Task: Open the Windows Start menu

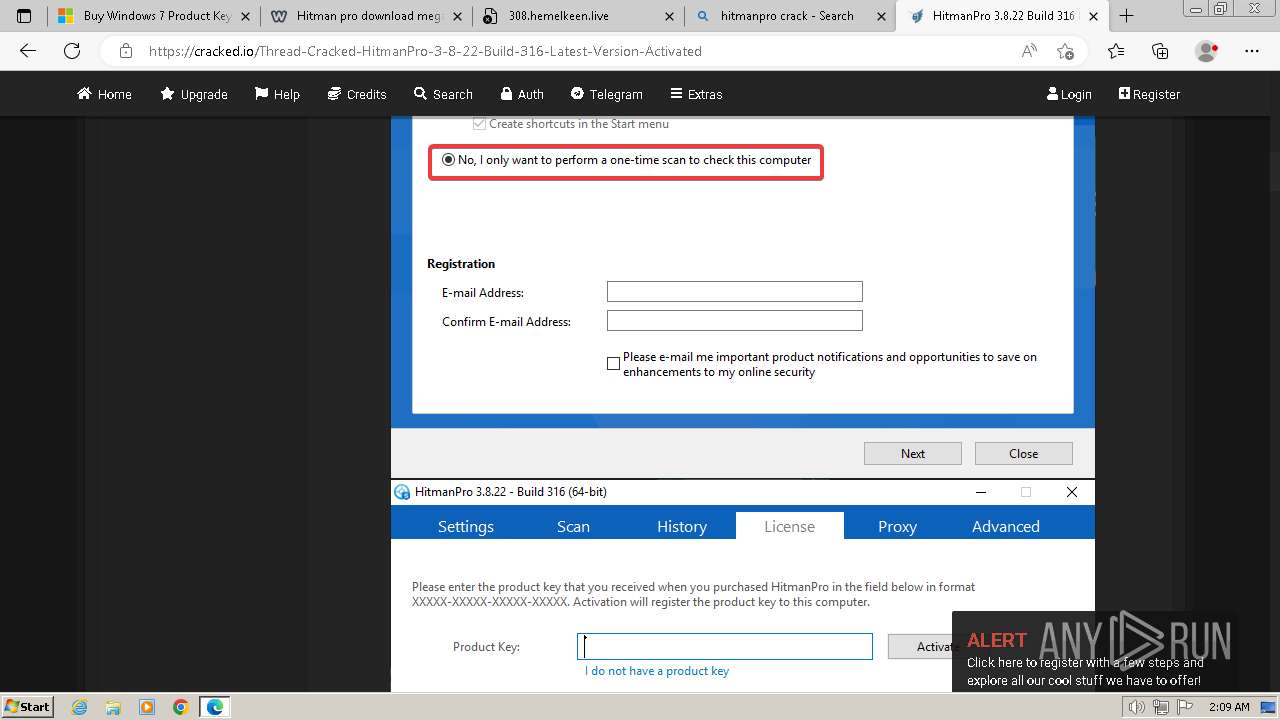Action: [x=27, y=707]
